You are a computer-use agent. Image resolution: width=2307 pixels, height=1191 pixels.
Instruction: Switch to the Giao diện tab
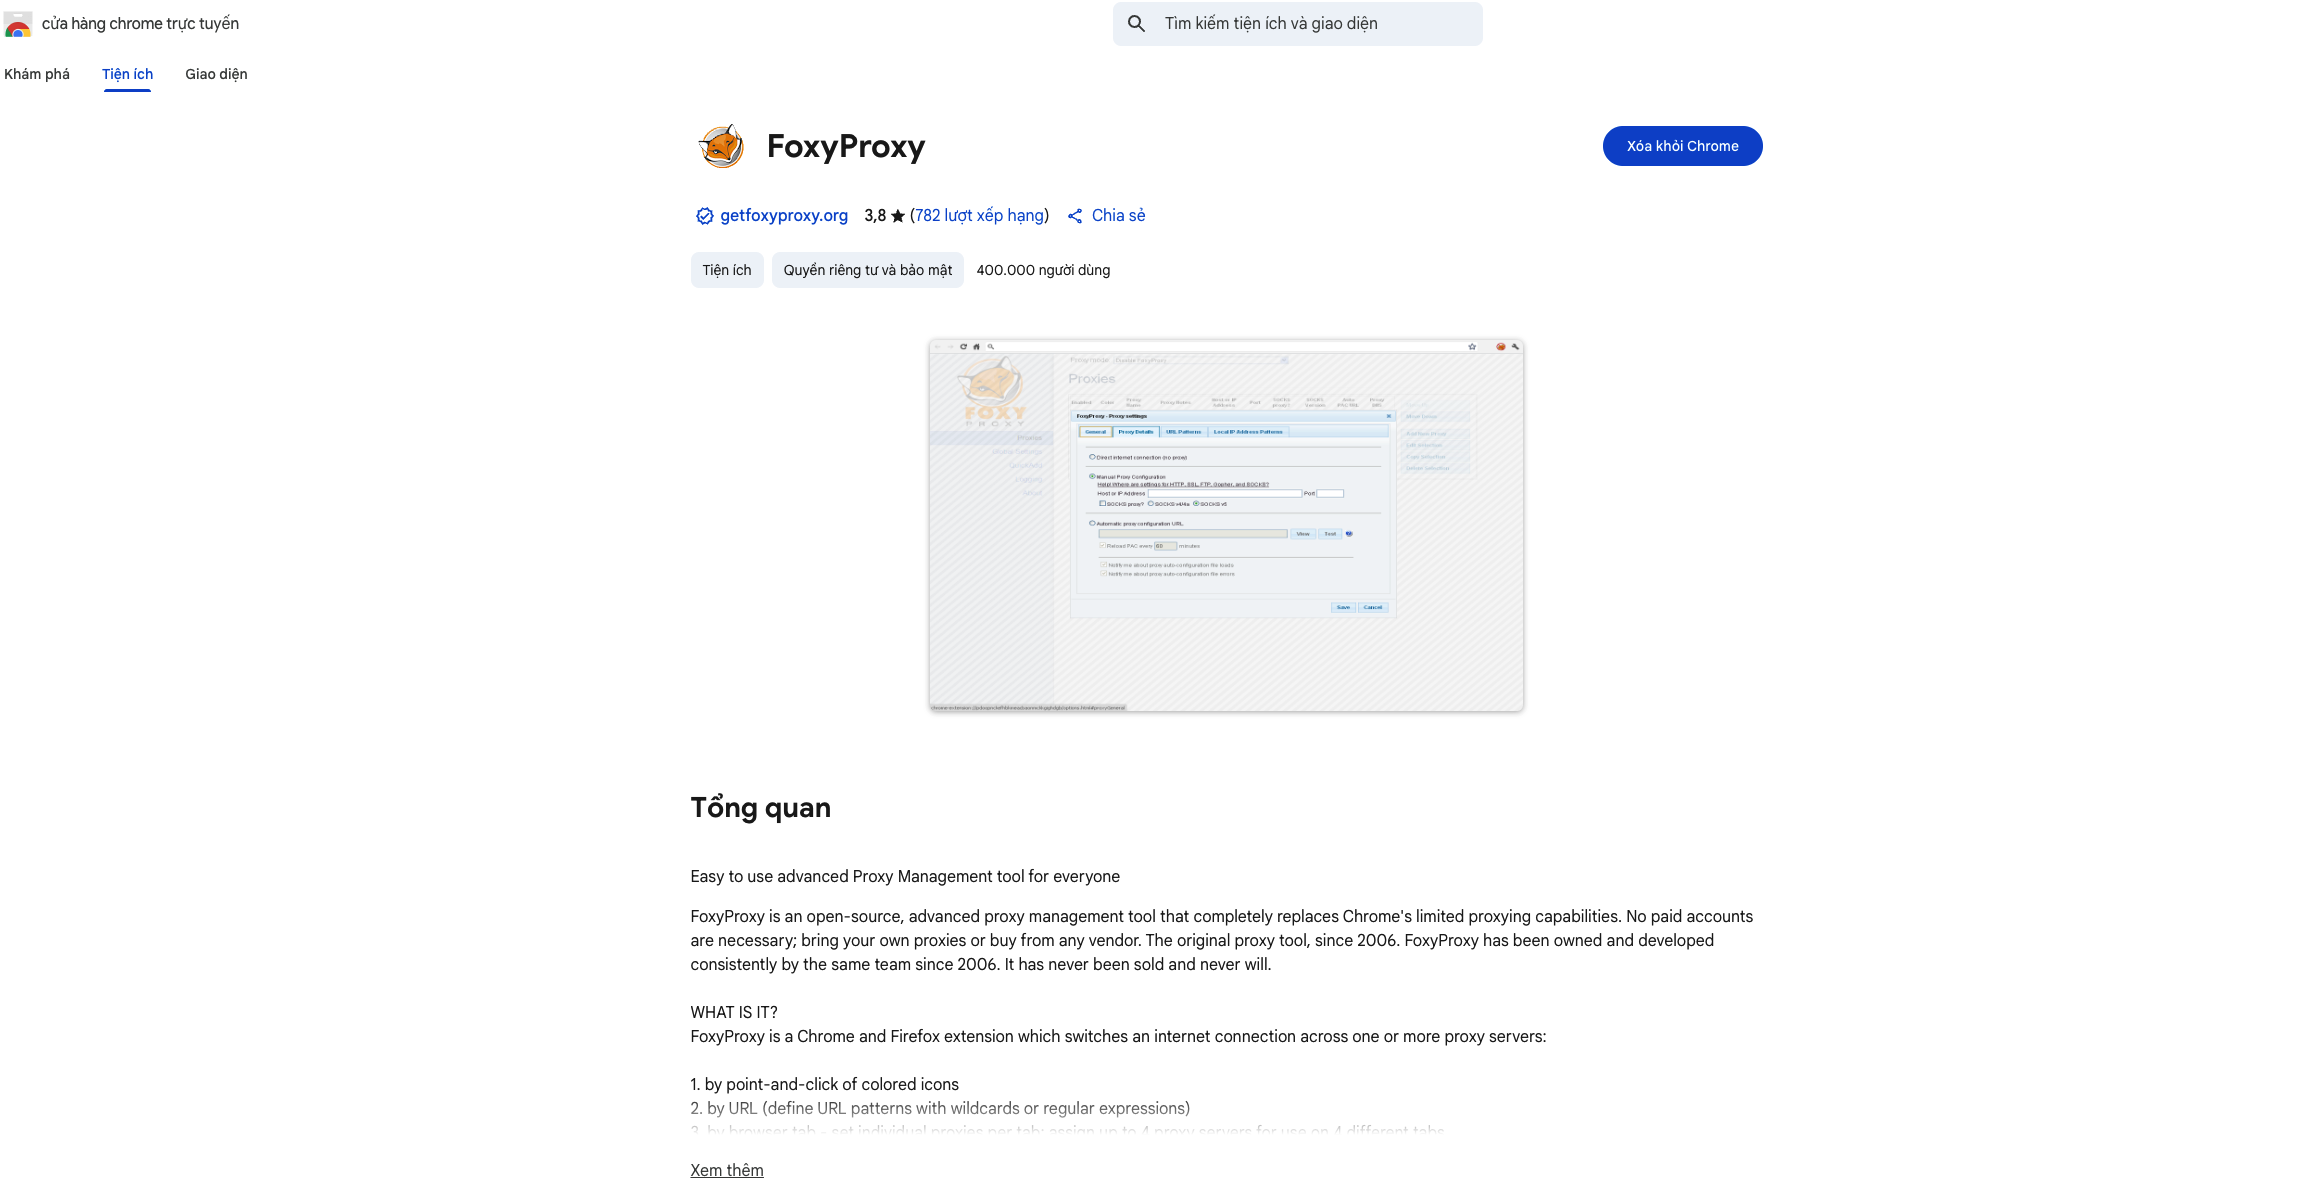(x=216, y=74)
